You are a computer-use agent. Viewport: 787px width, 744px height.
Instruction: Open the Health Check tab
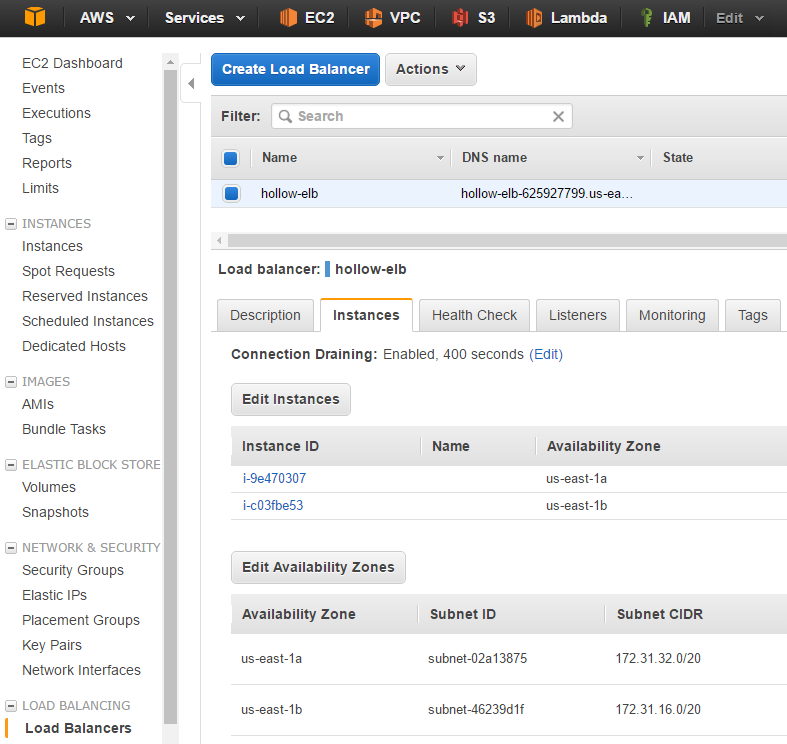coord(474,315)
